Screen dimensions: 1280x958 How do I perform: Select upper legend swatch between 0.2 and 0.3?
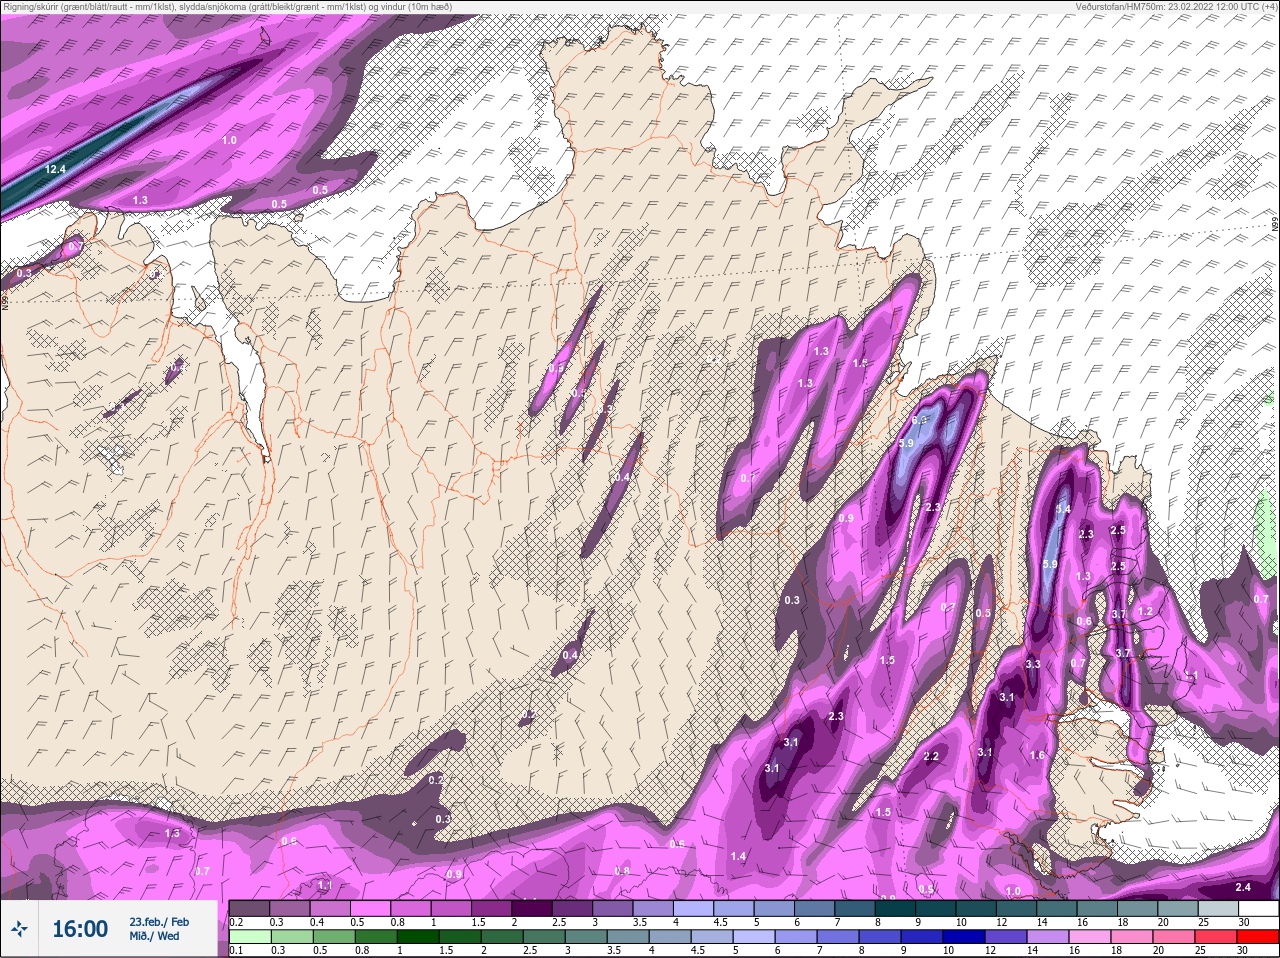point(249,908)
